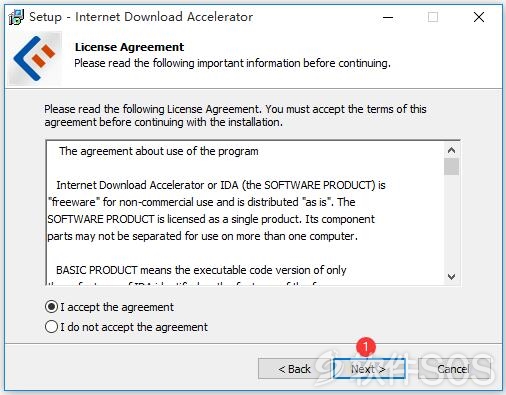Cancel the installation

click(x=453, y=368)
